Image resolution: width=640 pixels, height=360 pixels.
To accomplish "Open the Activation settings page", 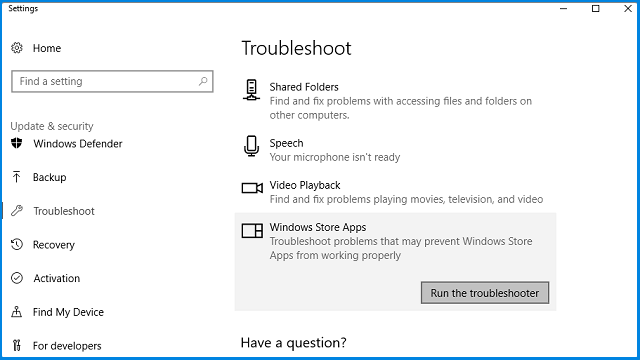I will [x=56, y=278].
